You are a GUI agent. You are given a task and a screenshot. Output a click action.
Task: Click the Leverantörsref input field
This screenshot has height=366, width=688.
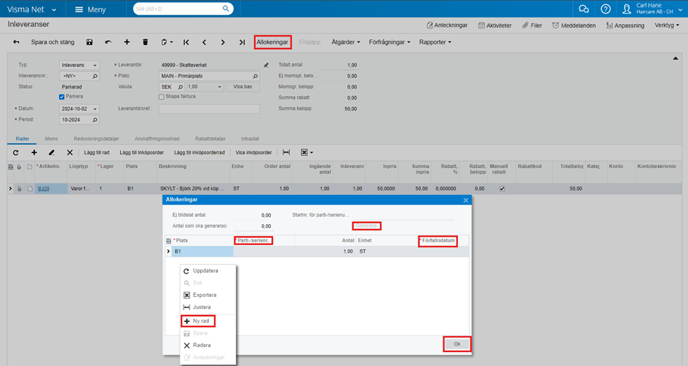(x=209, y=109)
